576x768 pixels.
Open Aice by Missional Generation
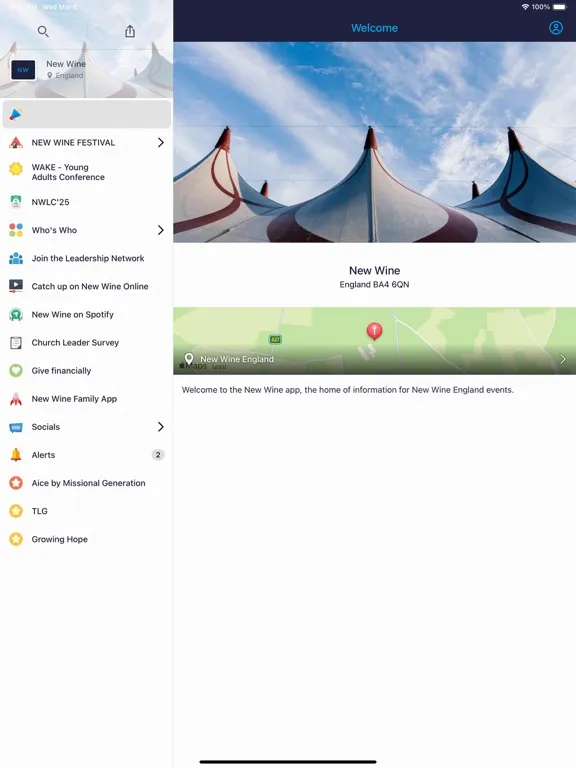(x=87, y=483)
